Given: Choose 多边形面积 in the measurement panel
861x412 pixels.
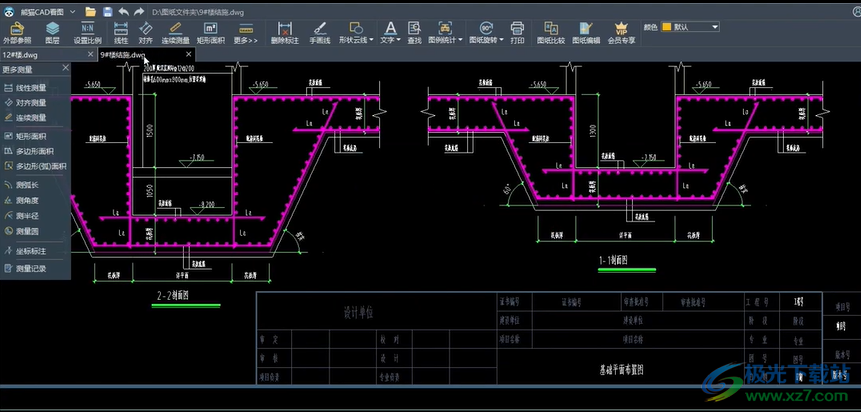Looking at the screenshot, I should pos(36,151).
